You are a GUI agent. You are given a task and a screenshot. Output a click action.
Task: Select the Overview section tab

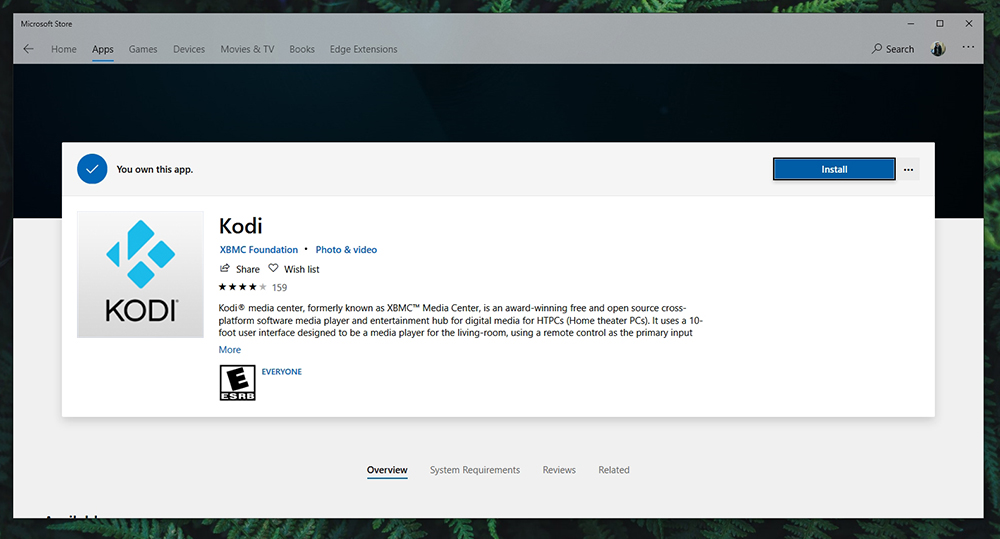click(387, 470)
